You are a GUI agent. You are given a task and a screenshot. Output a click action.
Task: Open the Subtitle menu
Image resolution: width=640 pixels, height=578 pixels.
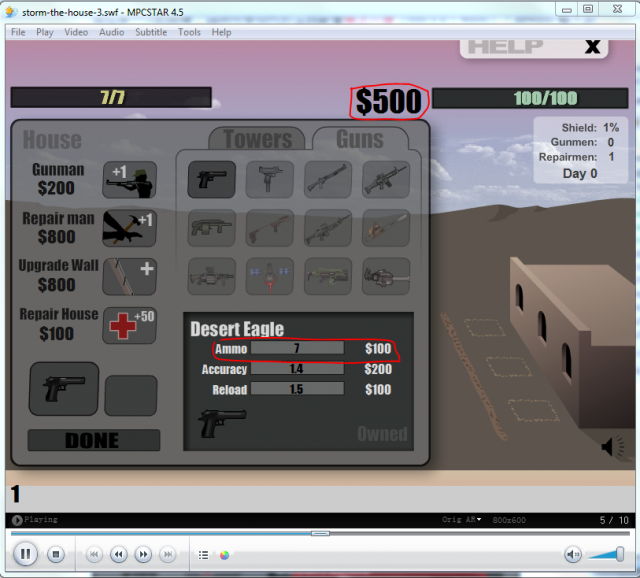pos(151,32)
